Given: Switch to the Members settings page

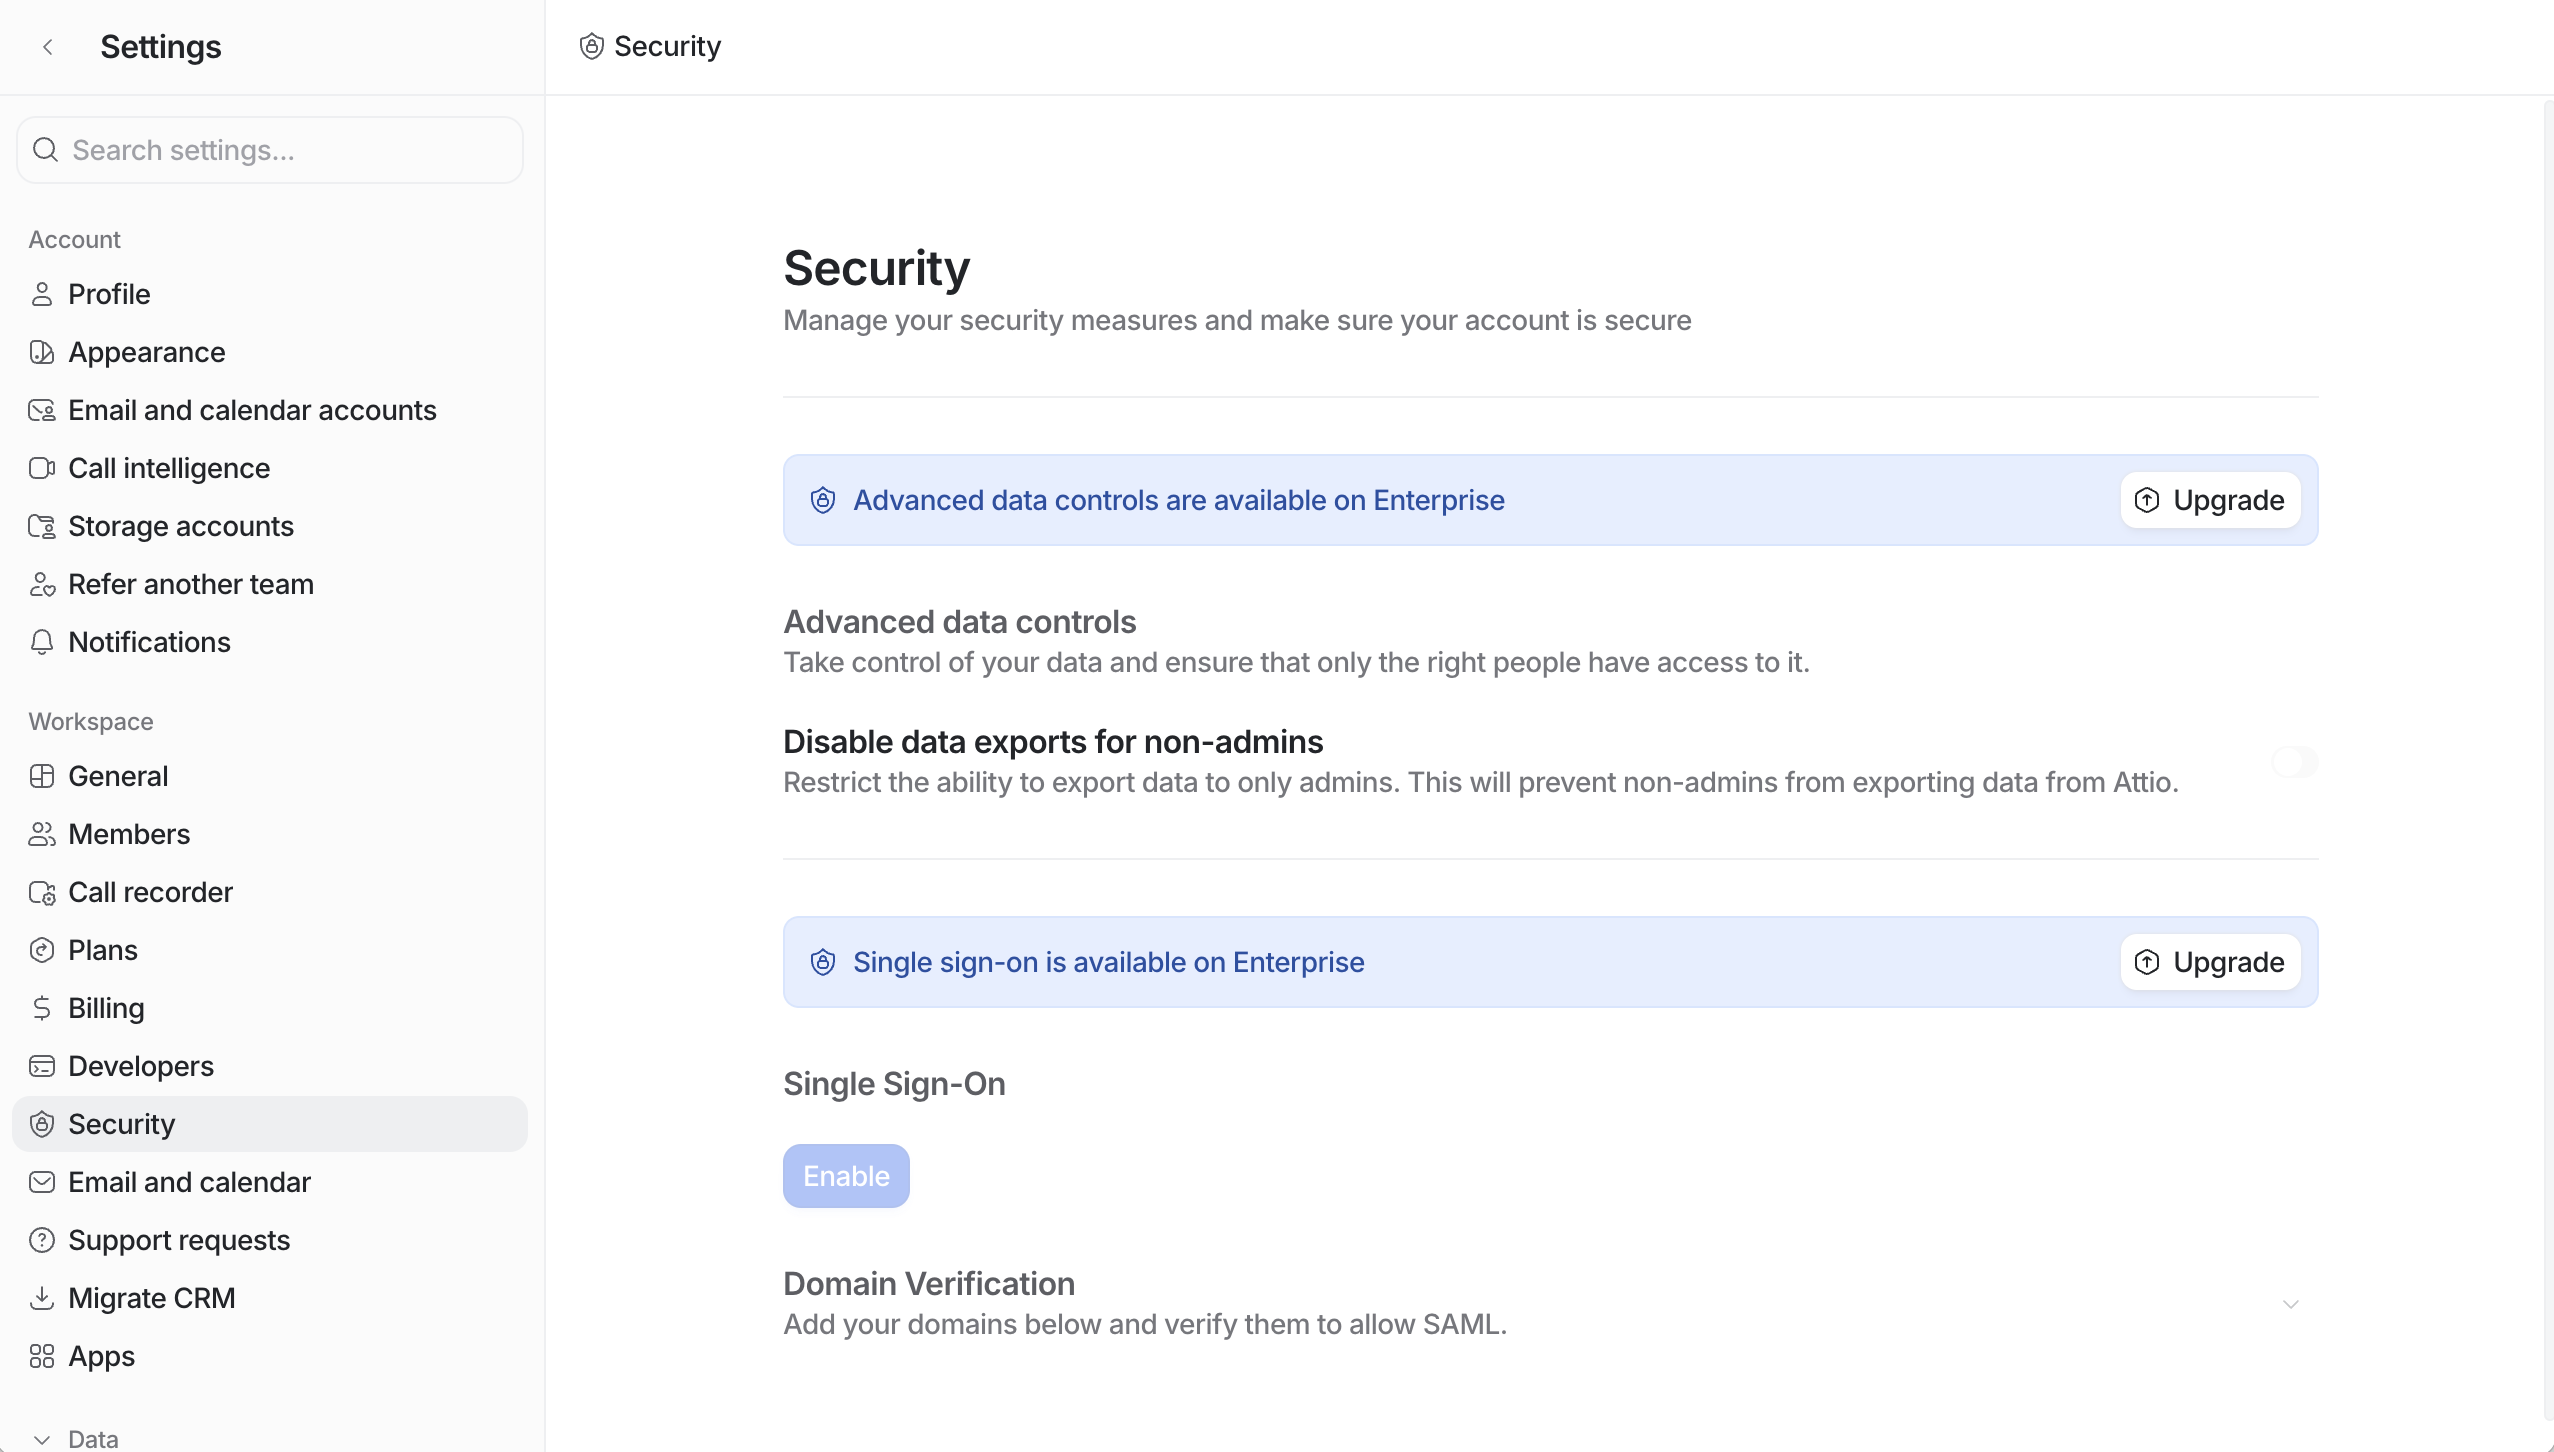Looking at the screenshot, I should 129,834.
